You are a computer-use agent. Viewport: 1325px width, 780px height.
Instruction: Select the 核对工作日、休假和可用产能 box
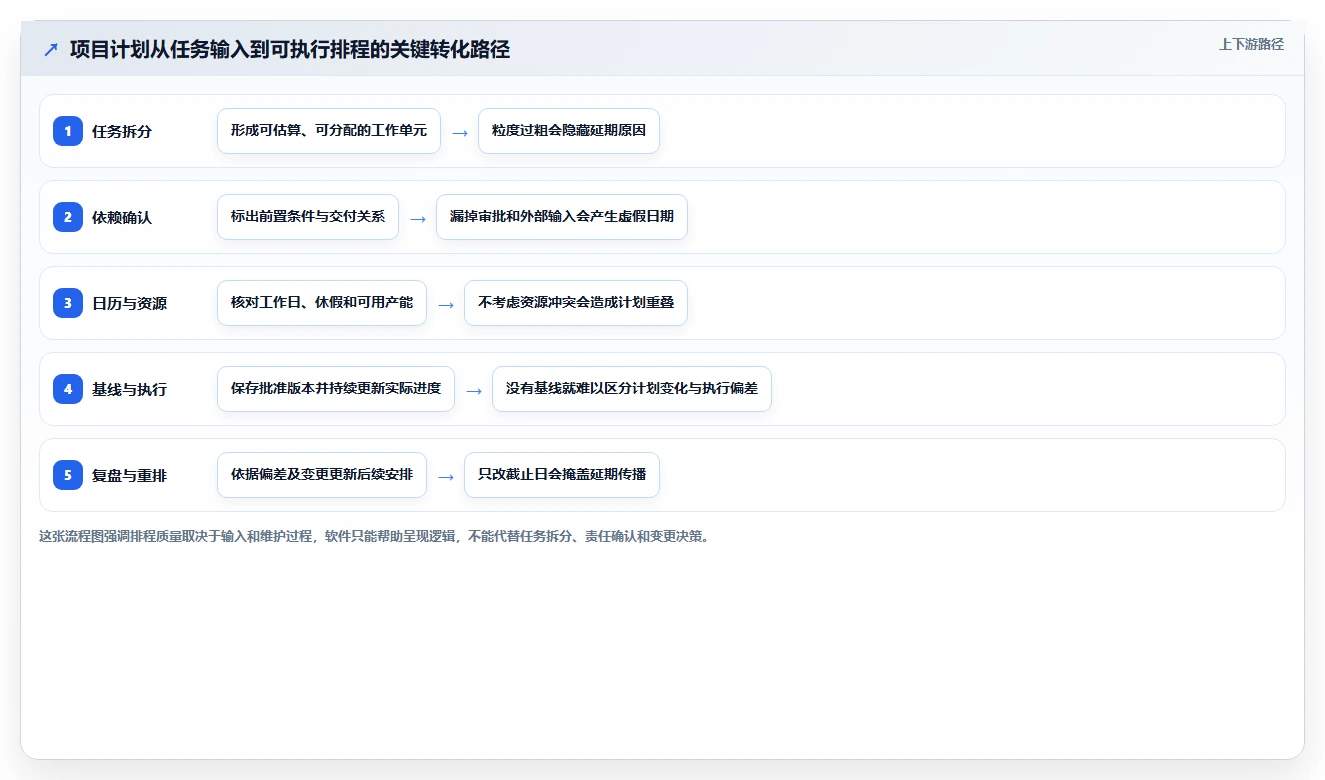(322, 303)
